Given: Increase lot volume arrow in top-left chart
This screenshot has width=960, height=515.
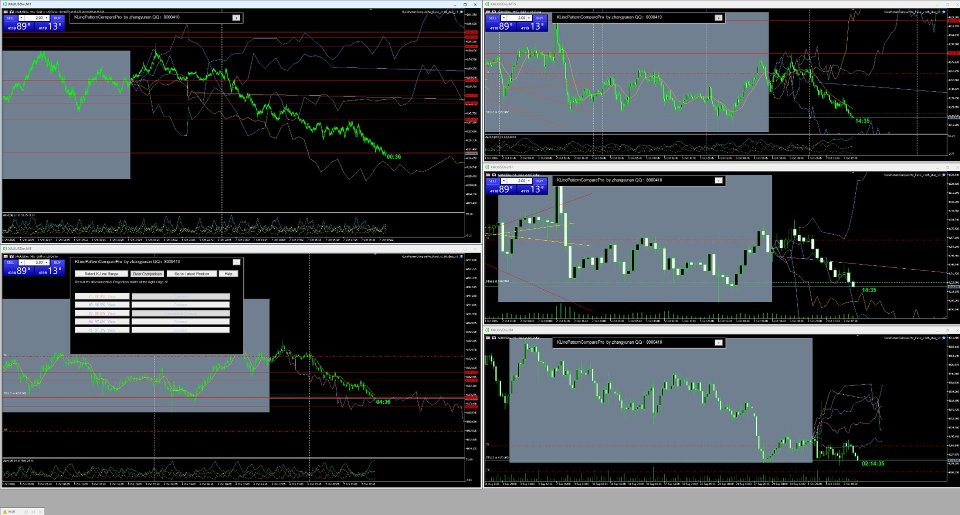Looking at the screenshot, I should [47, 18].
